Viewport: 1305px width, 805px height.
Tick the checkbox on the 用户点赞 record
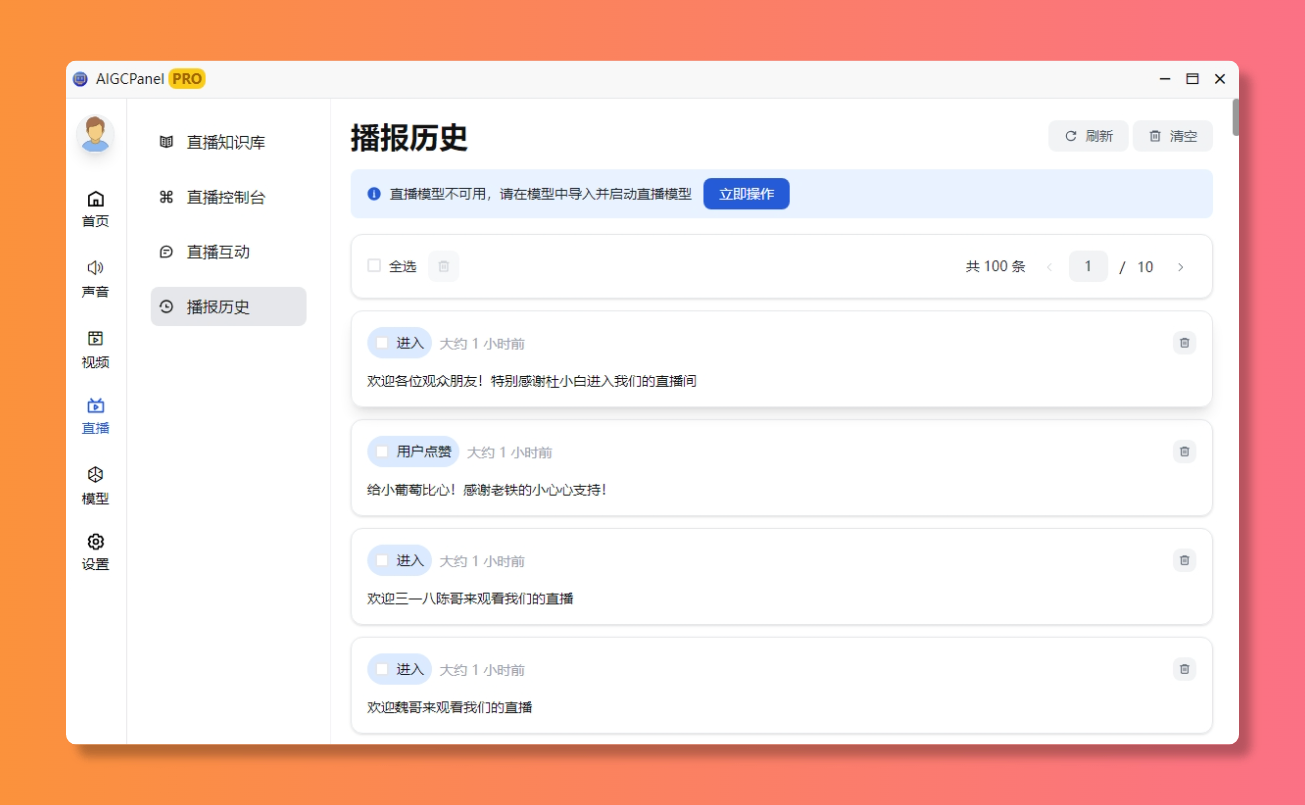tap(382, 452)
